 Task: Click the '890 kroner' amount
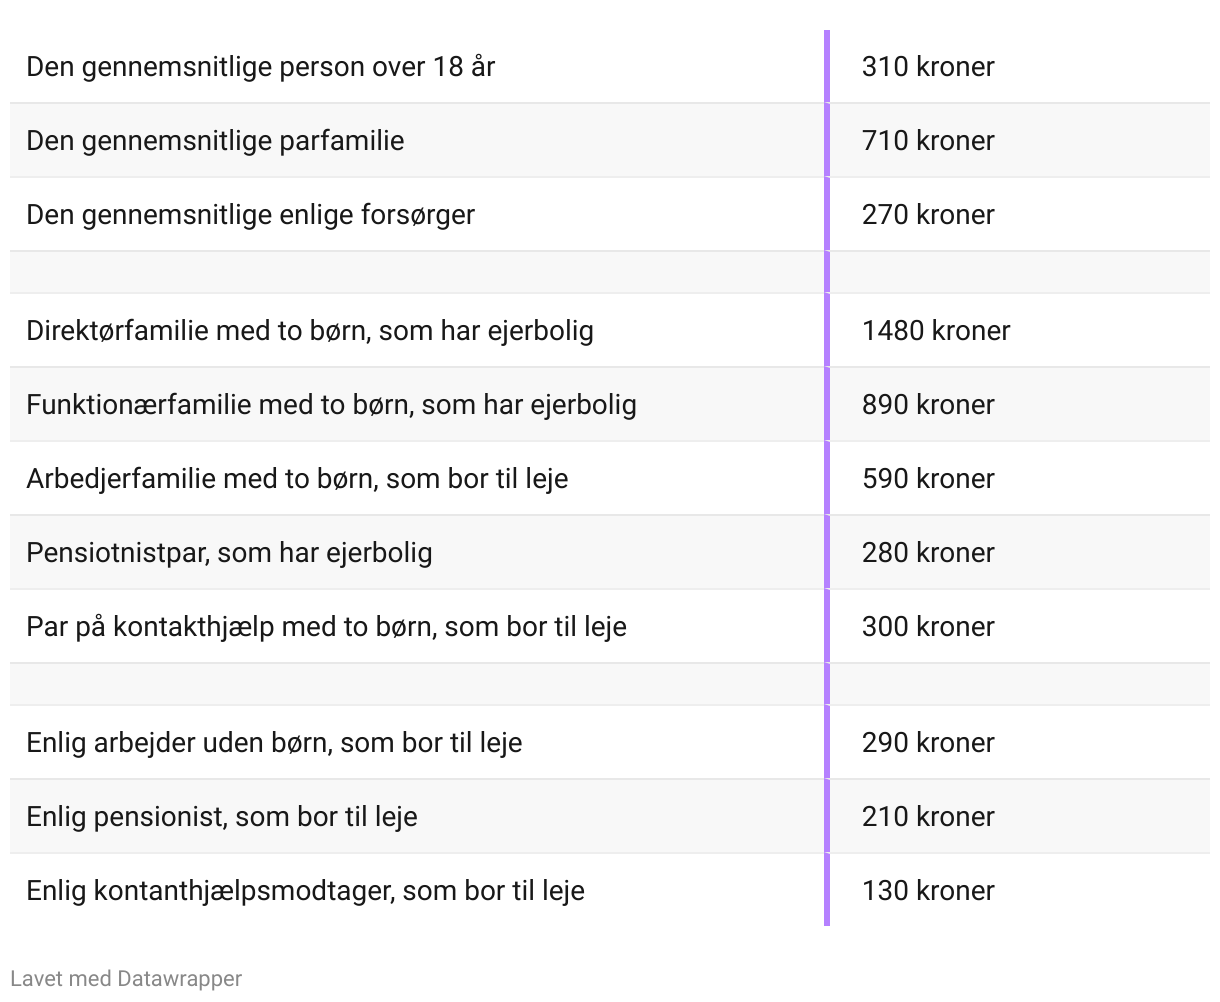(928, 405)
